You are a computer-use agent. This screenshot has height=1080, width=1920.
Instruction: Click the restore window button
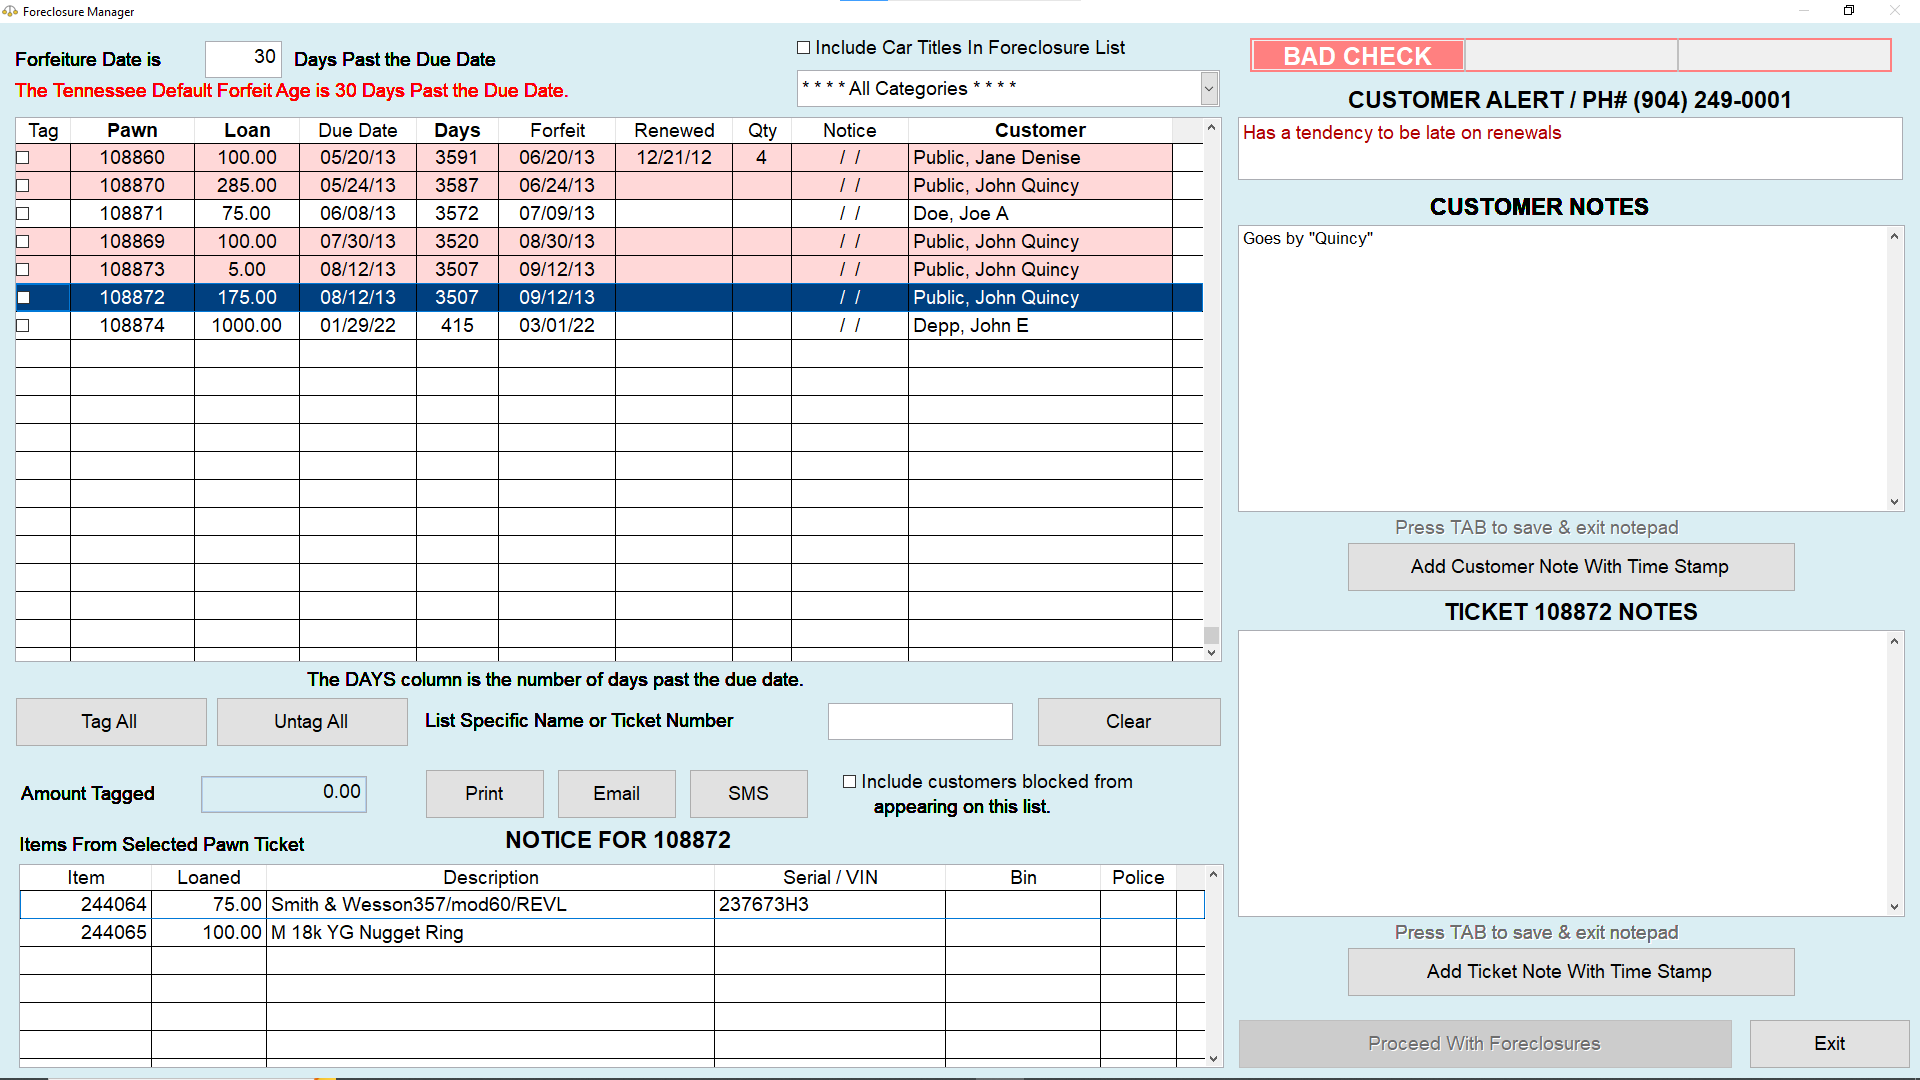click(1849, 11)
